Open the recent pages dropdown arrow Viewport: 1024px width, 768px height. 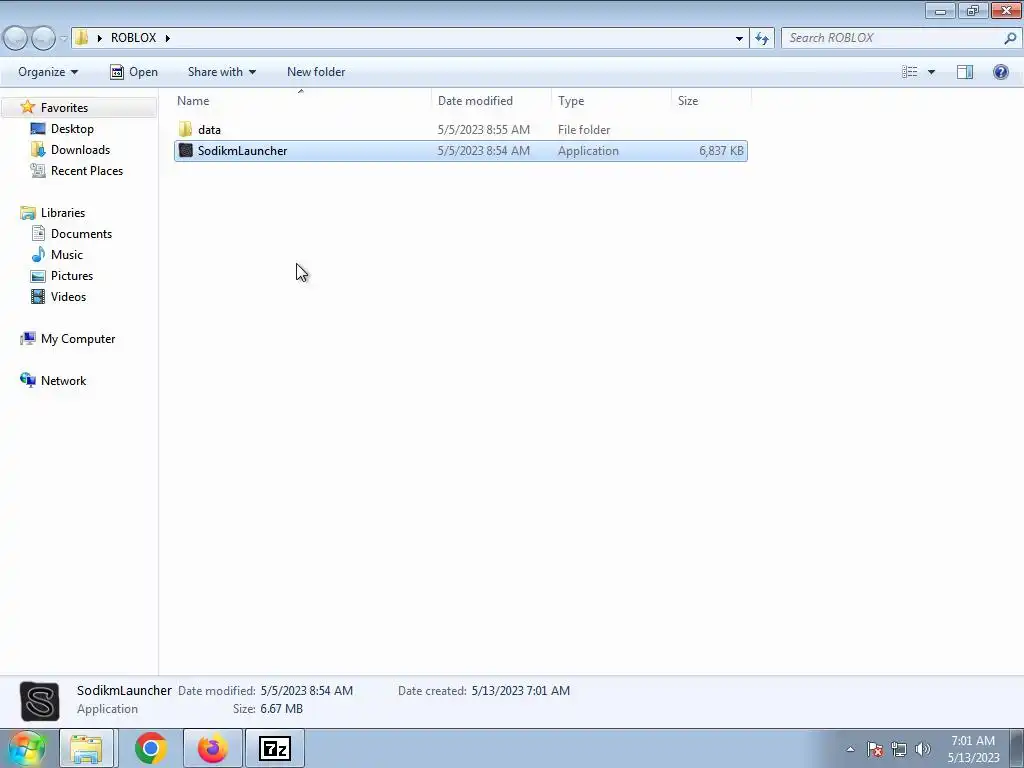pyautogui.click(x=63, y=39)
